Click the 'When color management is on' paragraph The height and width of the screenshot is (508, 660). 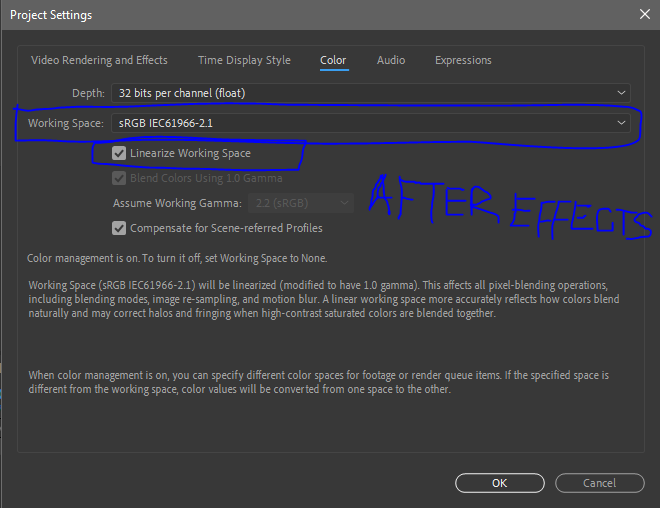319,382
